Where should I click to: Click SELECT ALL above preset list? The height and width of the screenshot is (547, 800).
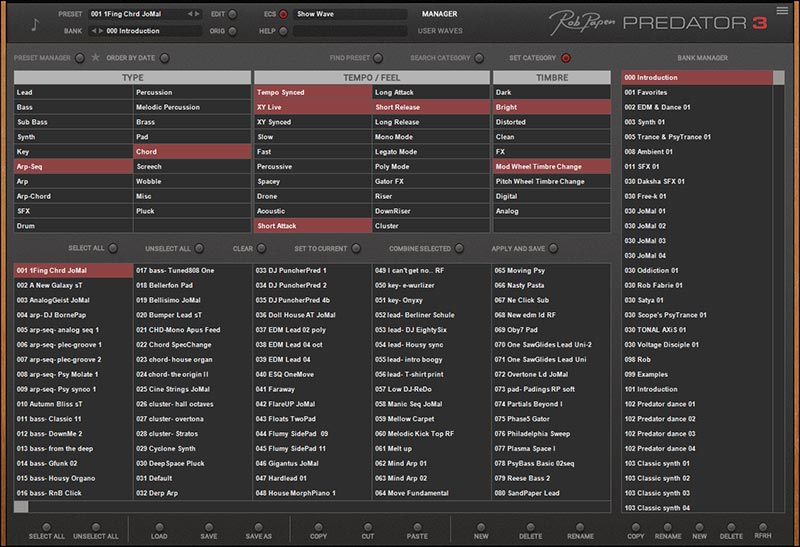(113, 248)
